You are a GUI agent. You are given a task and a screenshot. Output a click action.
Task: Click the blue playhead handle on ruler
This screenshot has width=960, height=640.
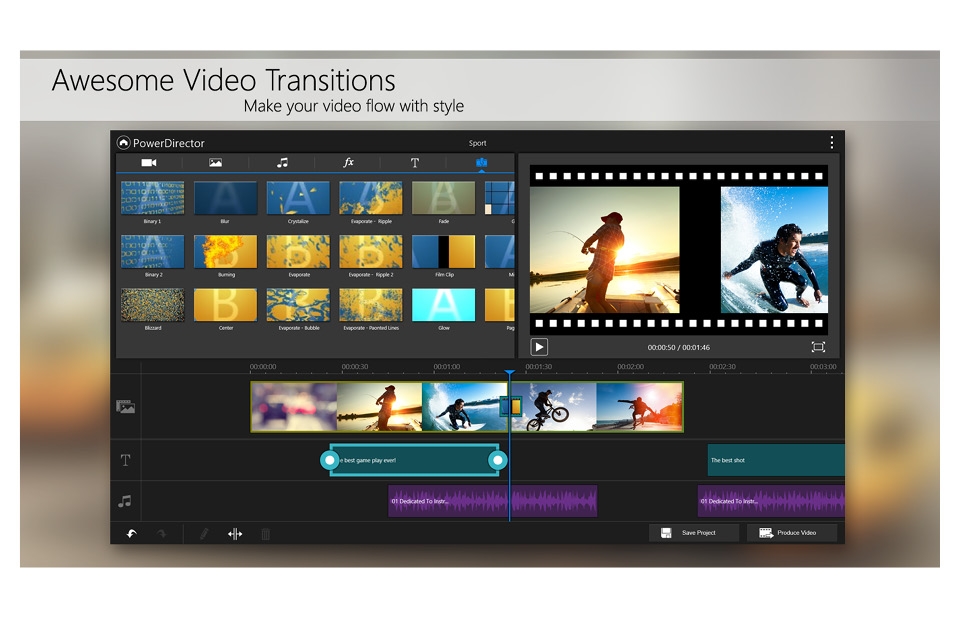coord(509,373)
